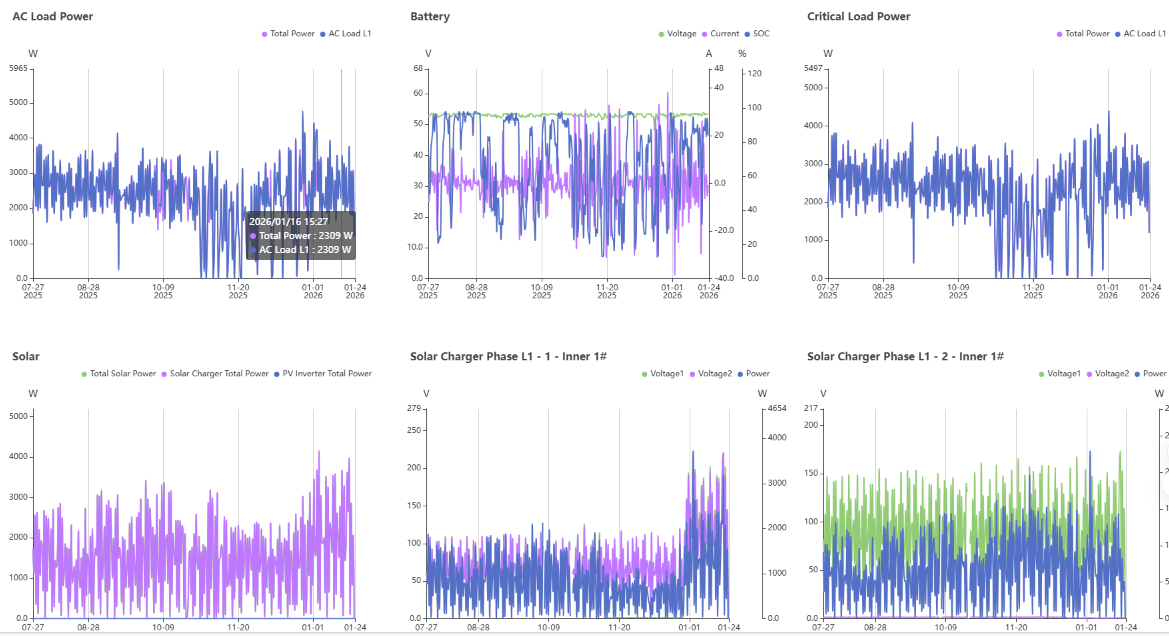Toggle PV Inverter Total Power legend item
Viewport: 1169px width, 636px height.
coord(325,374)
